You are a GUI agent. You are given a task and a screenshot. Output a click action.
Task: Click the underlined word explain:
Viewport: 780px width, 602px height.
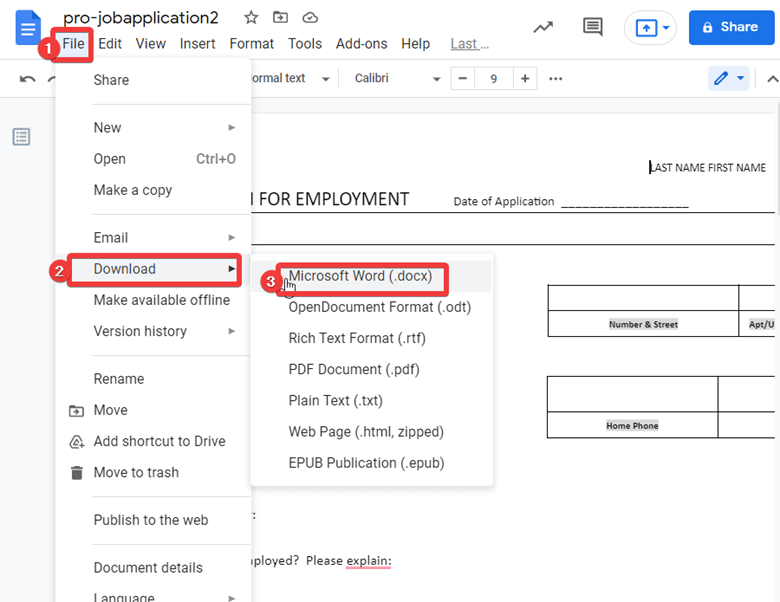click(x=369, y=561)
